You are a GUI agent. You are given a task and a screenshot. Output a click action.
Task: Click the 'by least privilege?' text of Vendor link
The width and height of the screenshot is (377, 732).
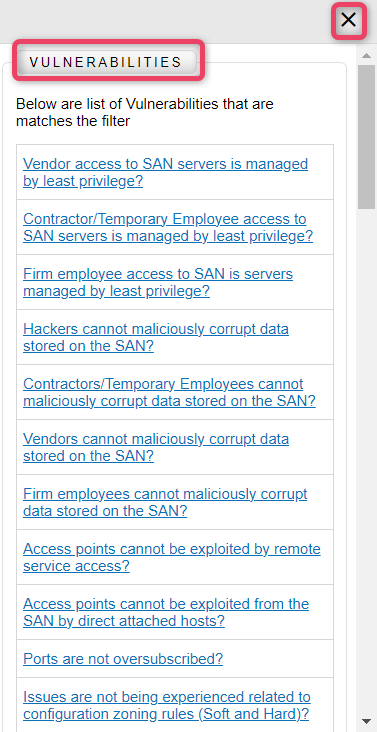point(83,181)
